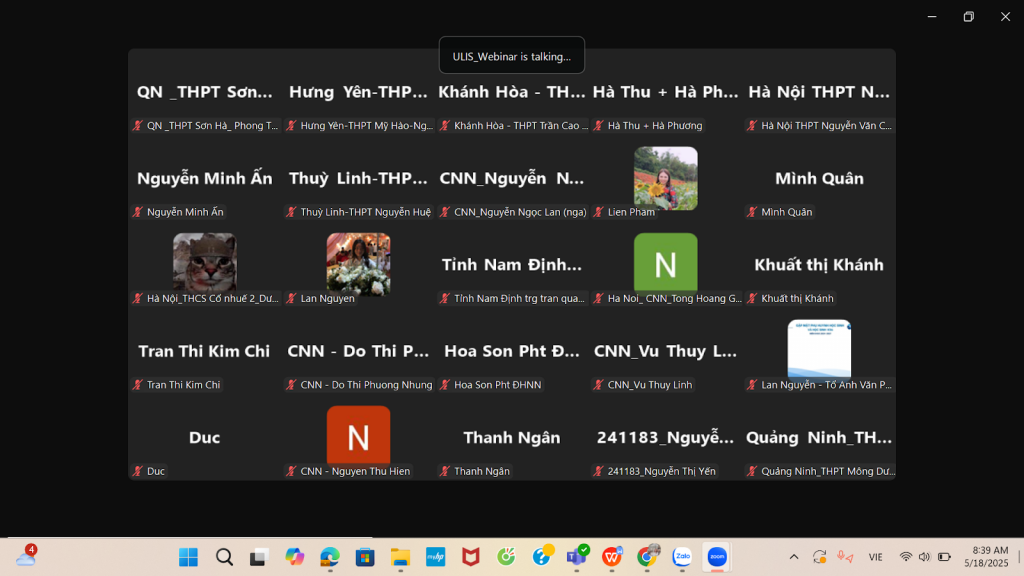Open the volume control in system tray
Viewport: 1024px width, 576px height.
[x=924, y=557]
